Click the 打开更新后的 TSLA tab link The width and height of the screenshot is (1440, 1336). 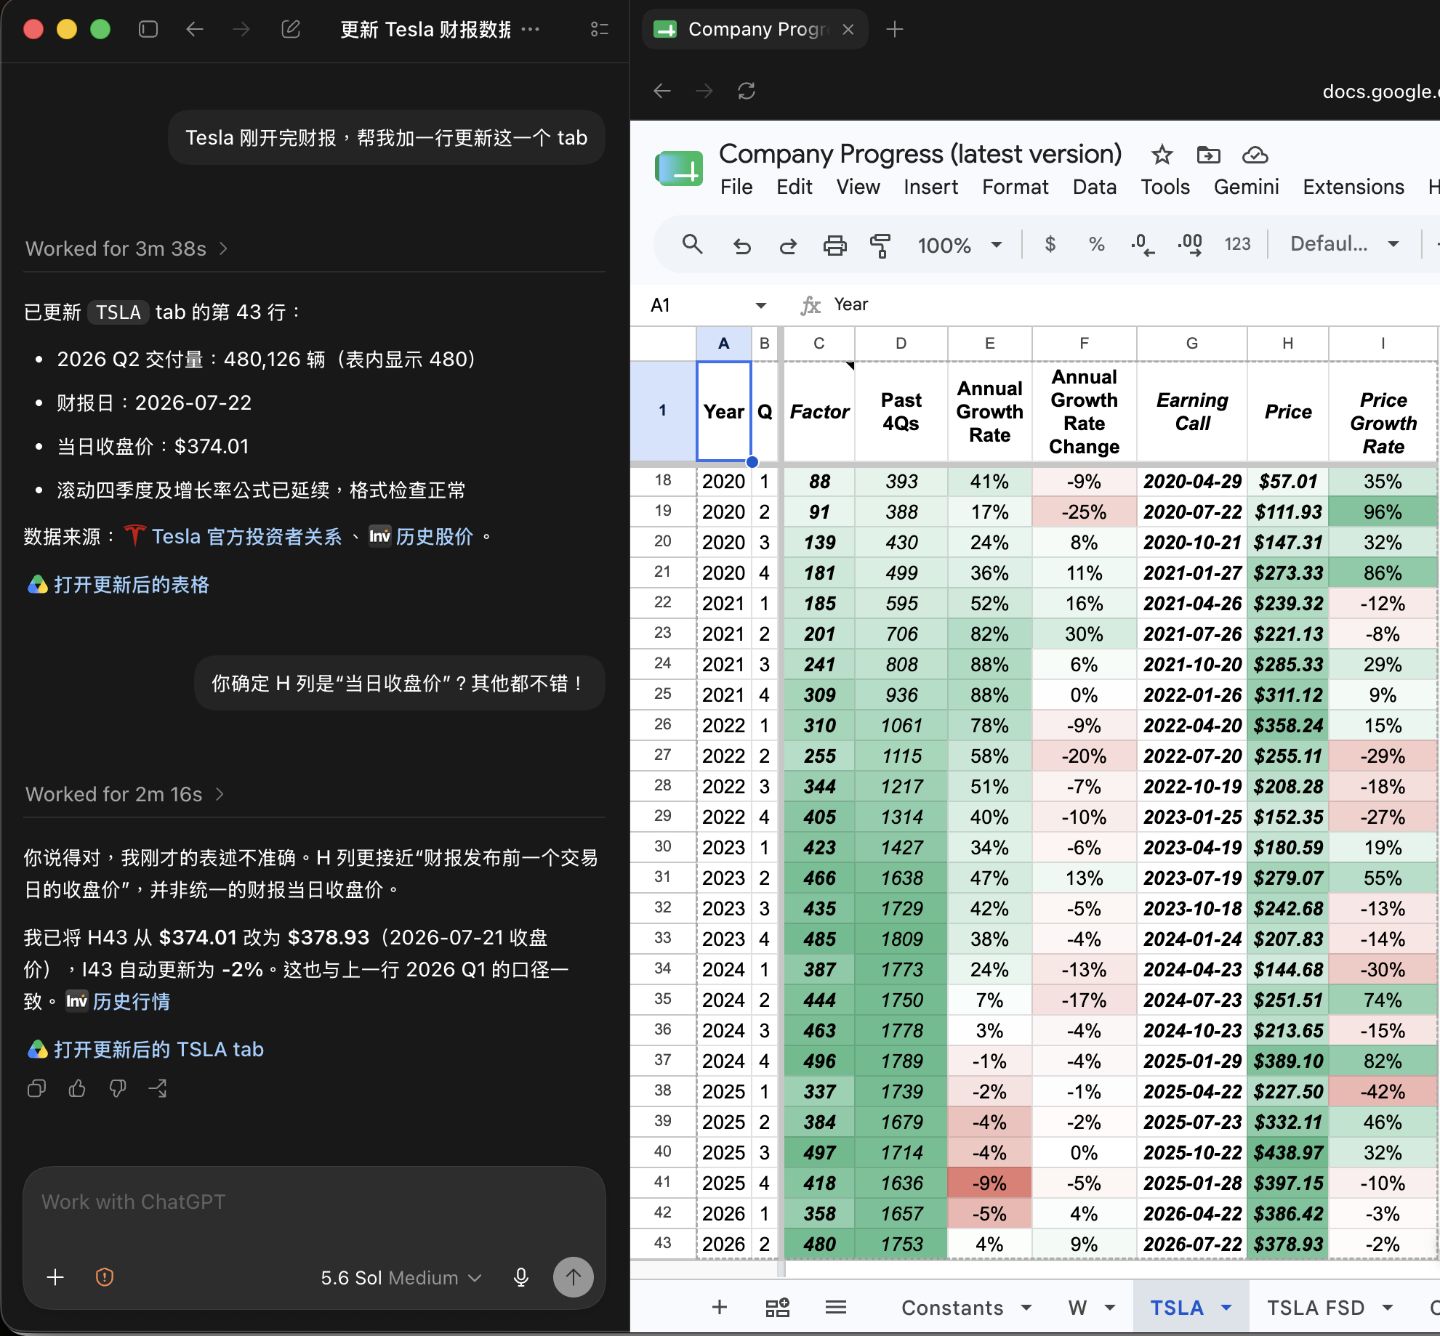coord(146,1049)
